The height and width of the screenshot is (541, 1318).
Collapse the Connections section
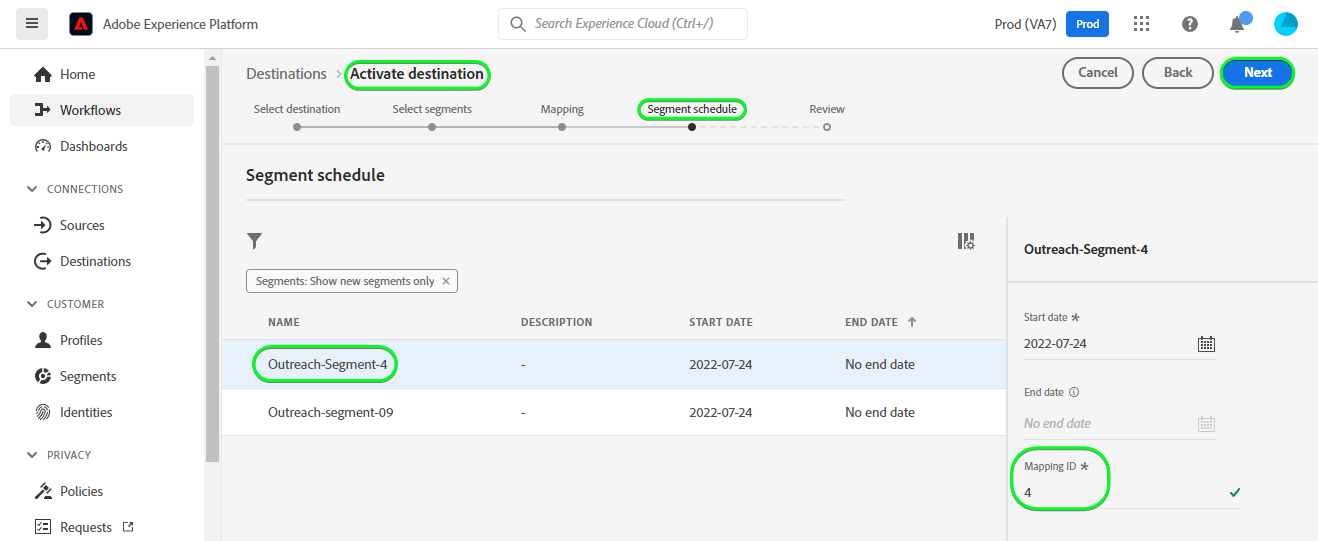(x=31, y=189)
